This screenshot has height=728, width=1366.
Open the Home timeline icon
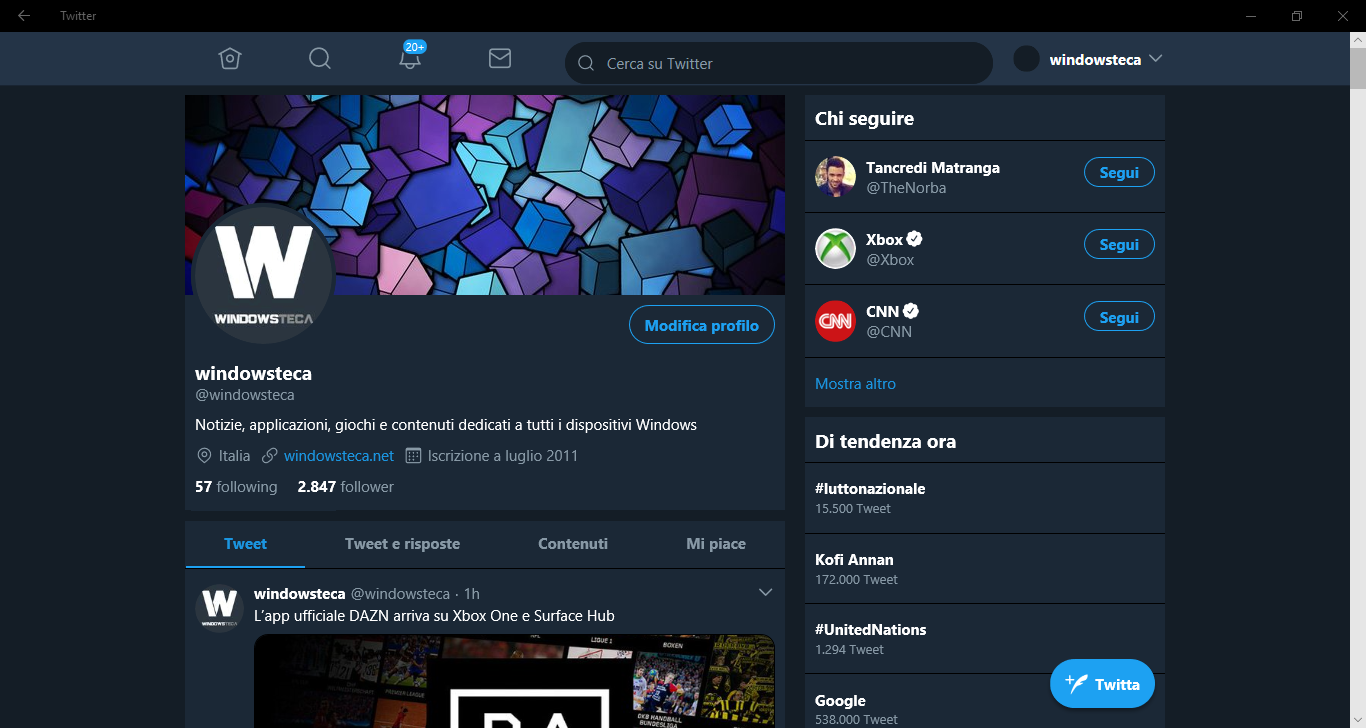click(x=230, y=59)
